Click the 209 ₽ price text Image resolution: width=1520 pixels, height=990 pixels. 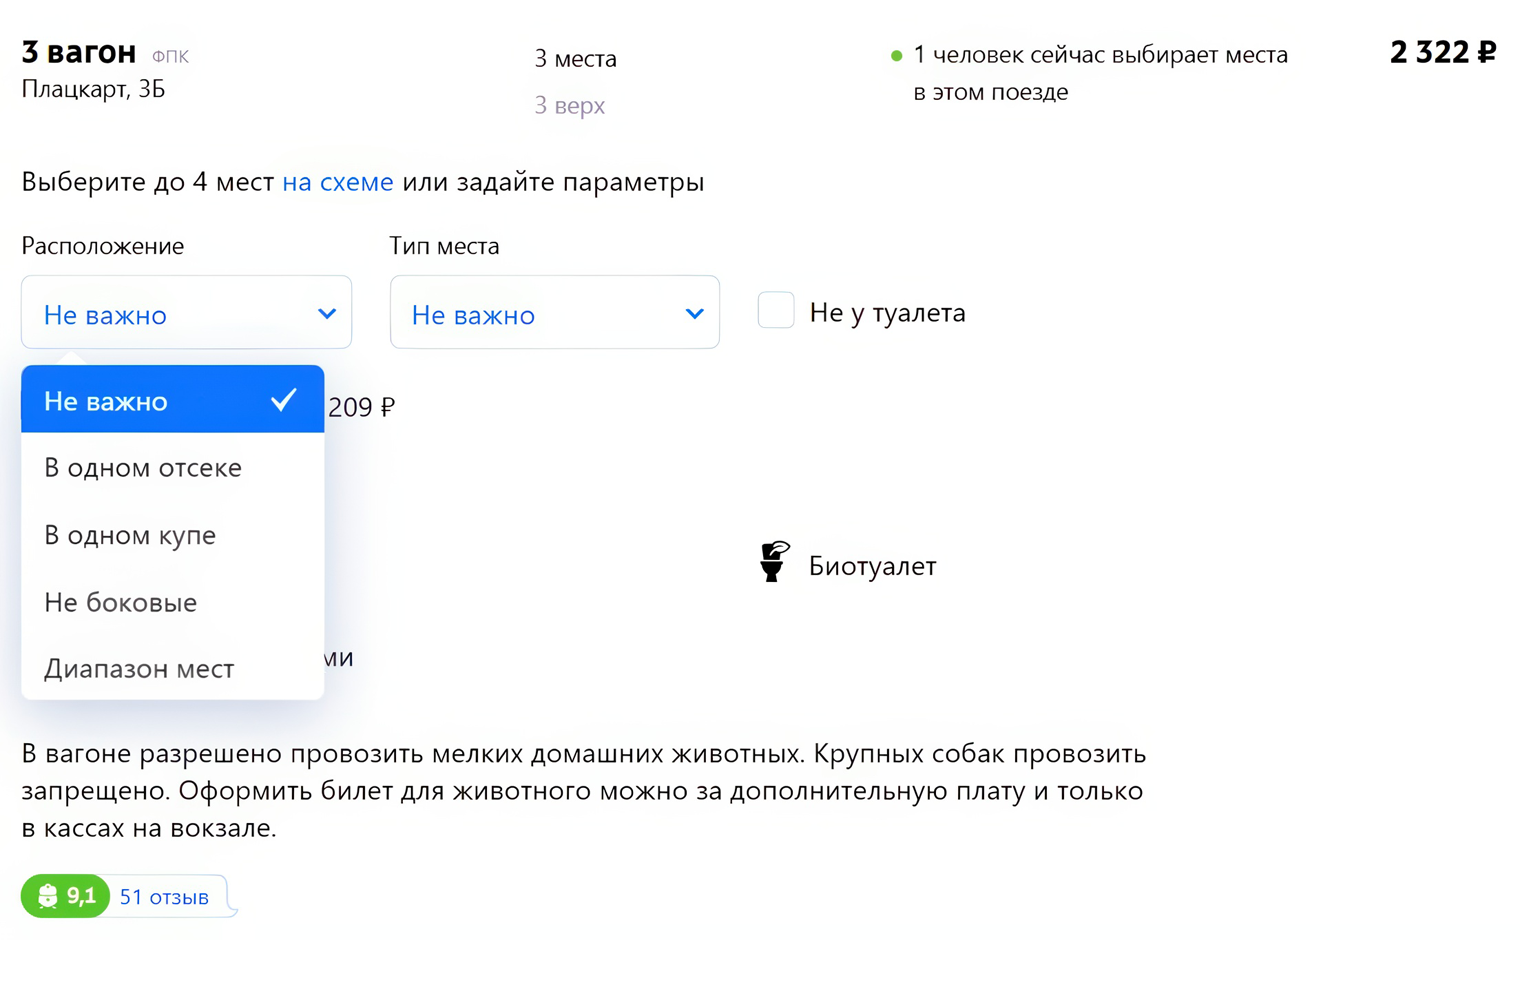point(361,407)
